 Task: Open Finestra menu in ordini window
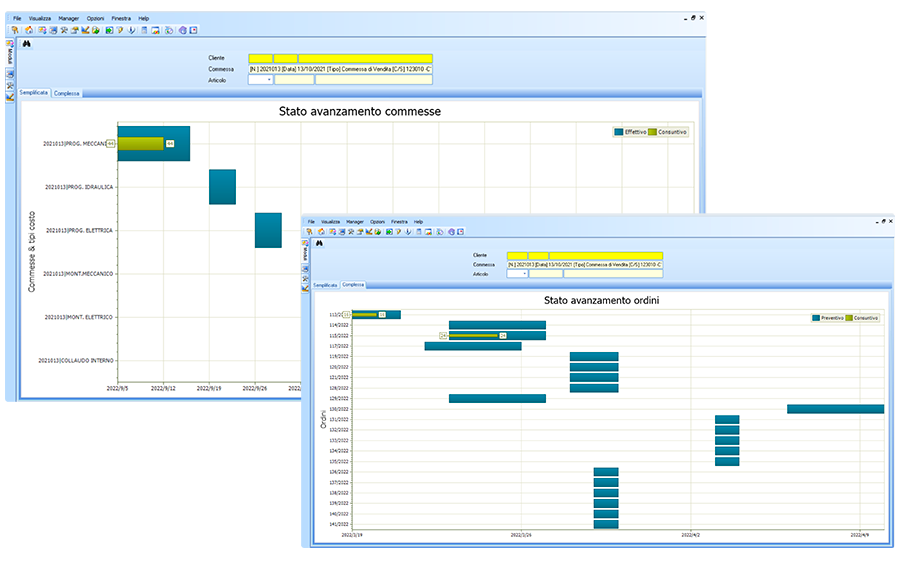[x=399, y=222]
